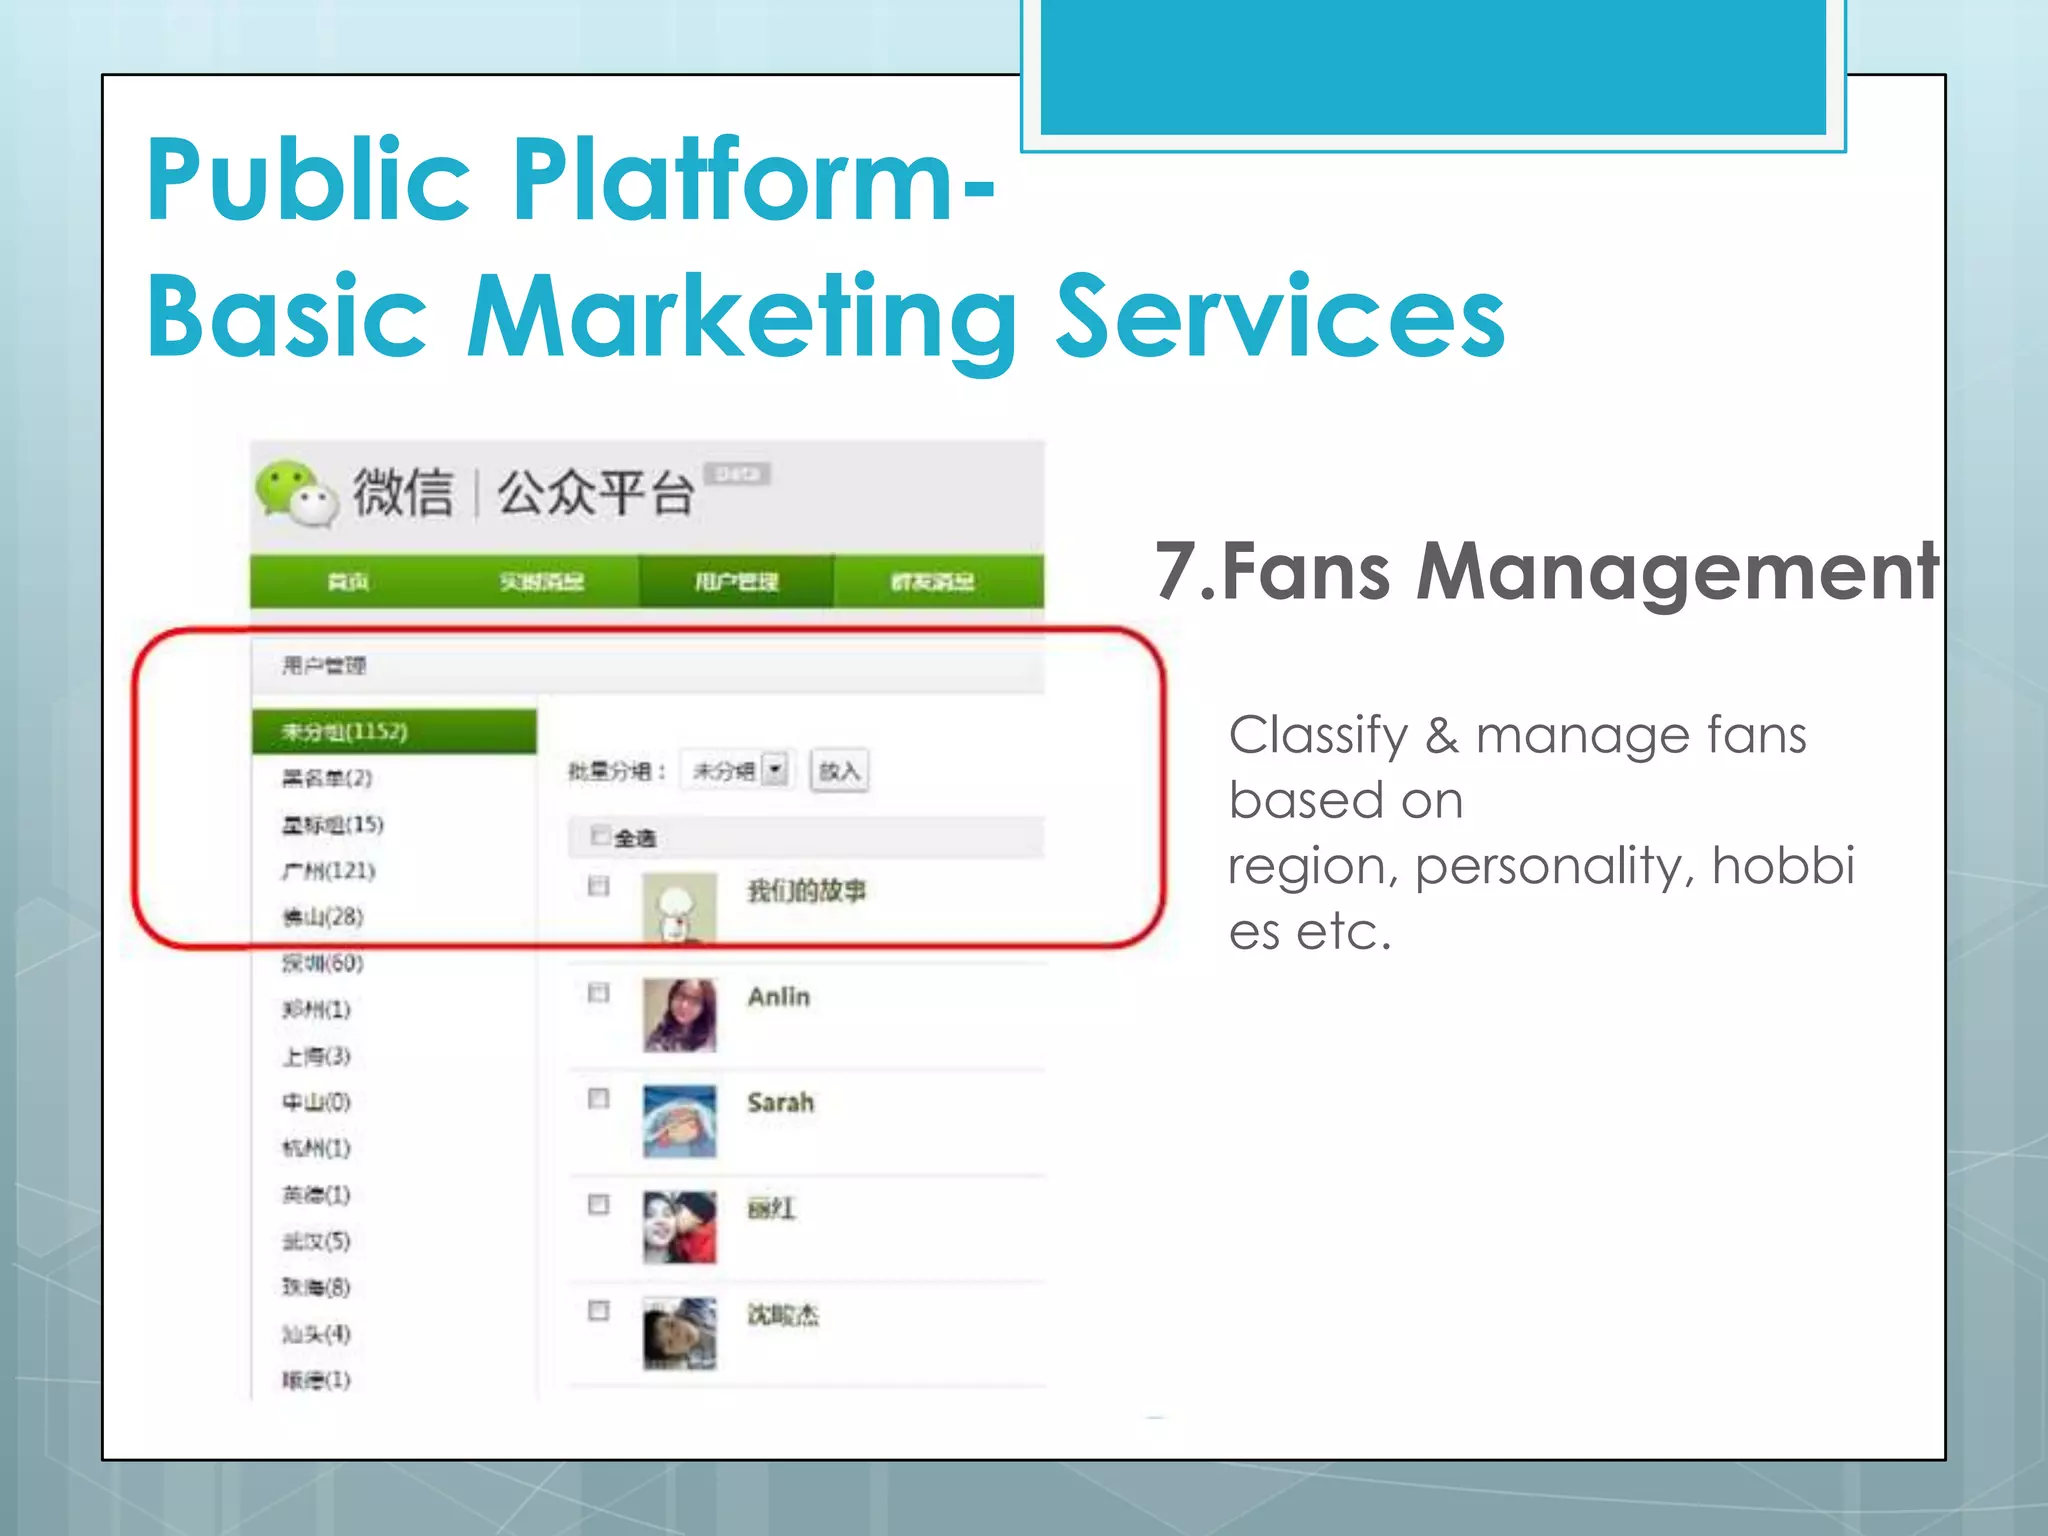The width and height of the screenshot is (2048, 1536).
Task: Tick the checkbox for Sarah
Action: point(598,1099)
